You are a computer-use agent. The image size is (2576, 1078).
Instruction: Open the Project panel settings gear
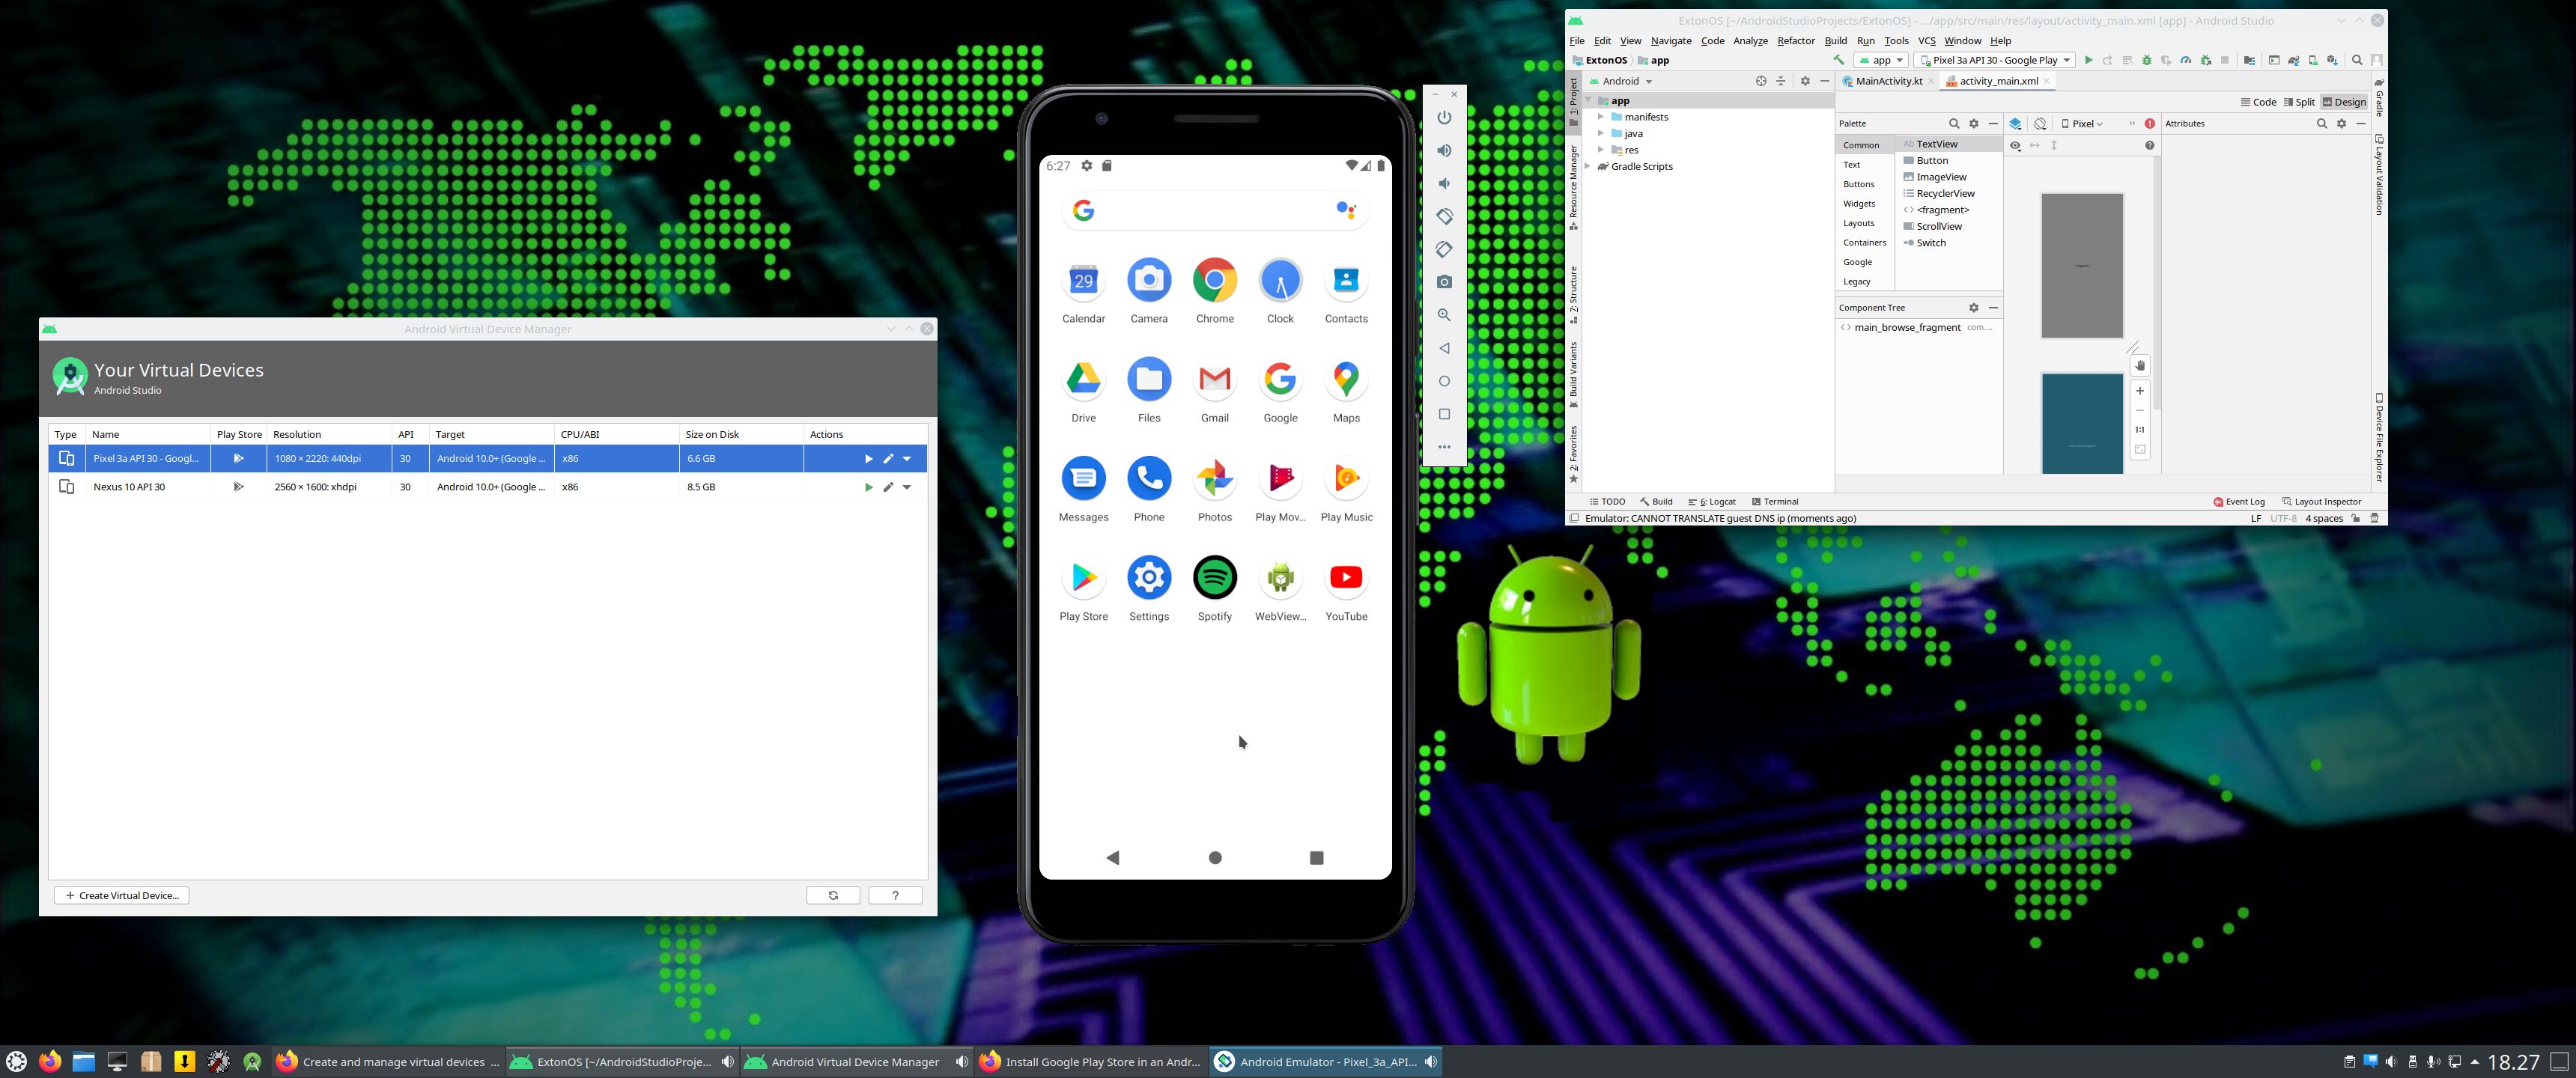click(1805, 81)
